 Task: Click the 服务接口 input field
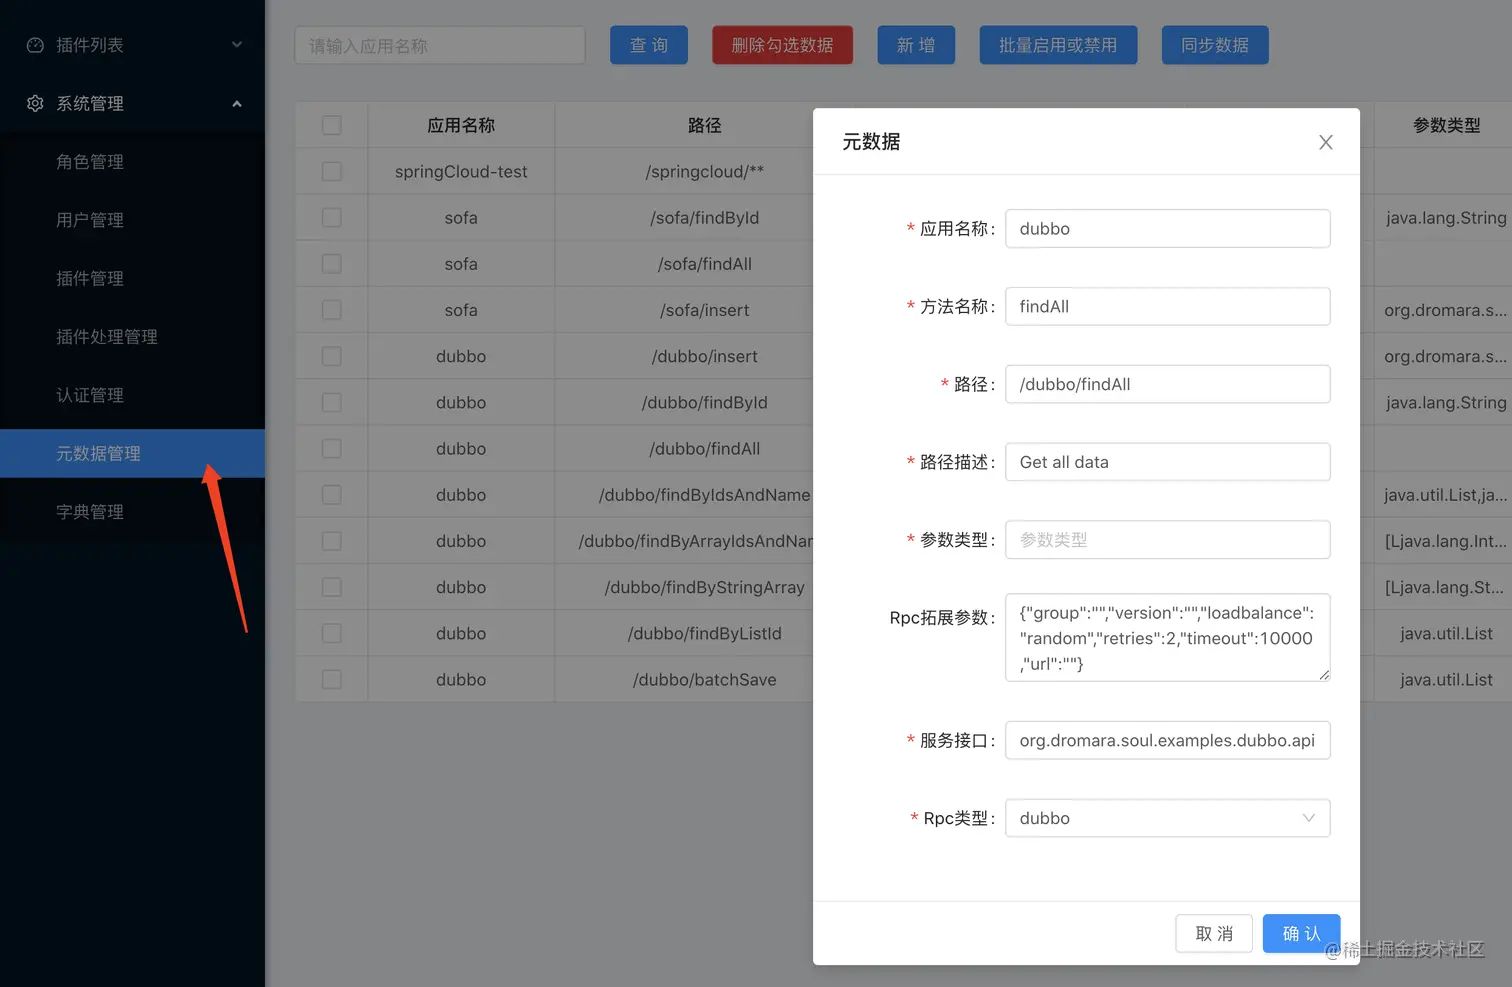1167,740
